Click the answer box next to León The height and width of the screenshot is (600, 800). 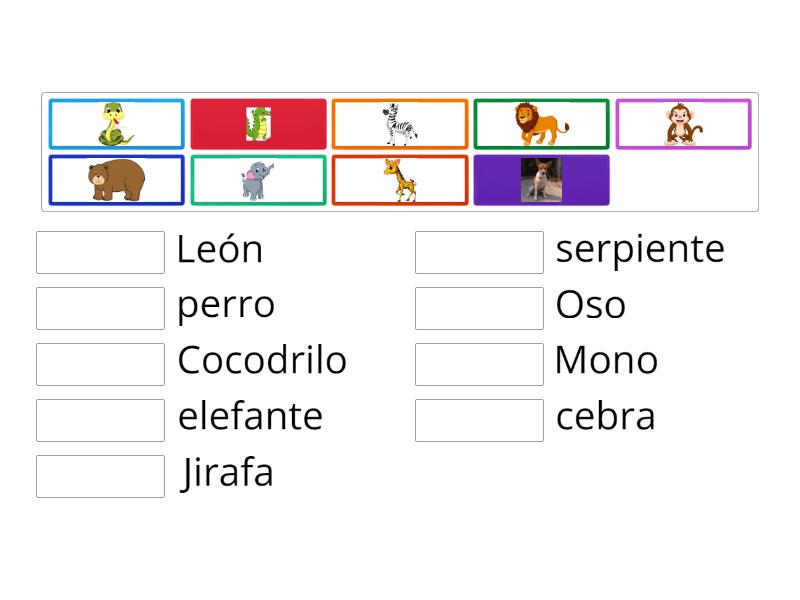[99, 251]
